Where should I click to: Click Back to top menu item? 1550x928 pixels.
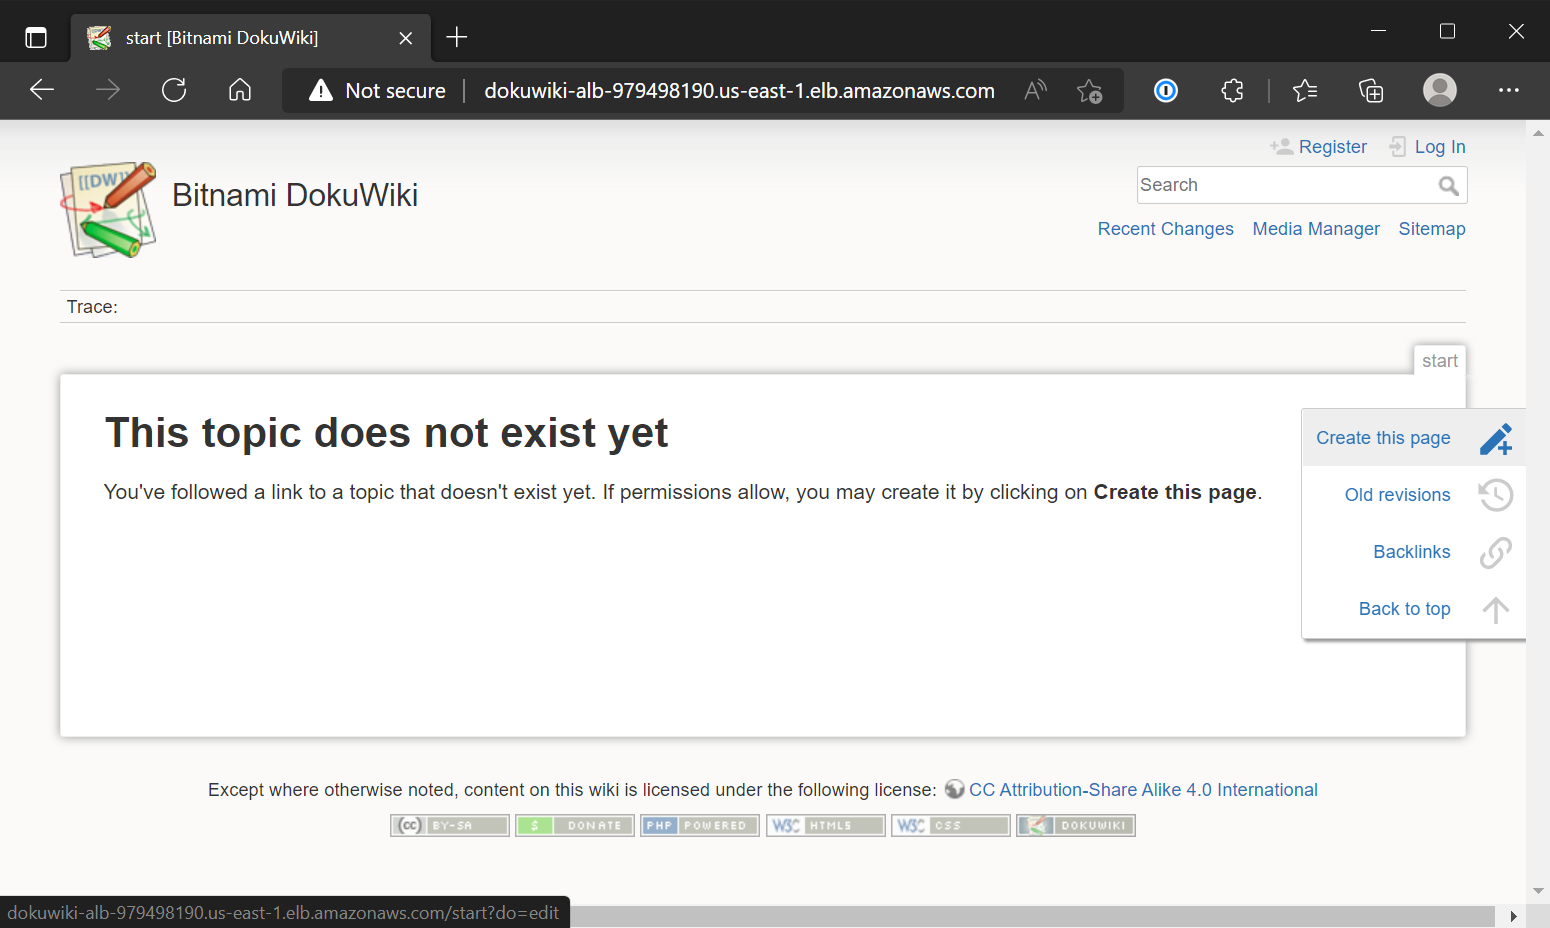(x=1404, y=609)
